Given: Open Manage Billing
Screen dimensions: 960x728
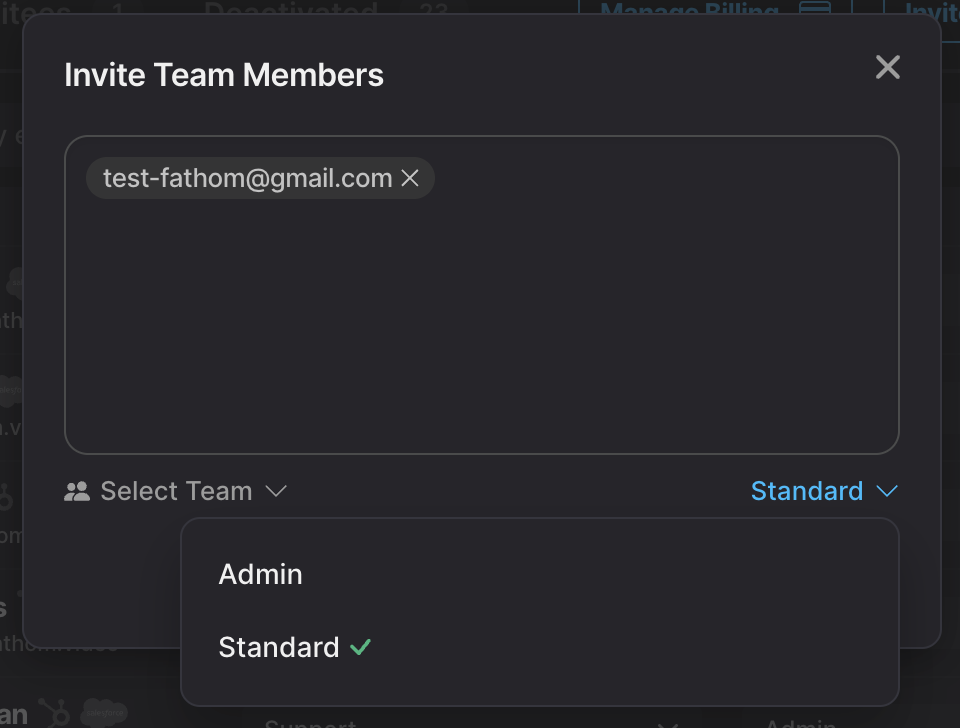Looking at the screenshot, I should 689,10.
